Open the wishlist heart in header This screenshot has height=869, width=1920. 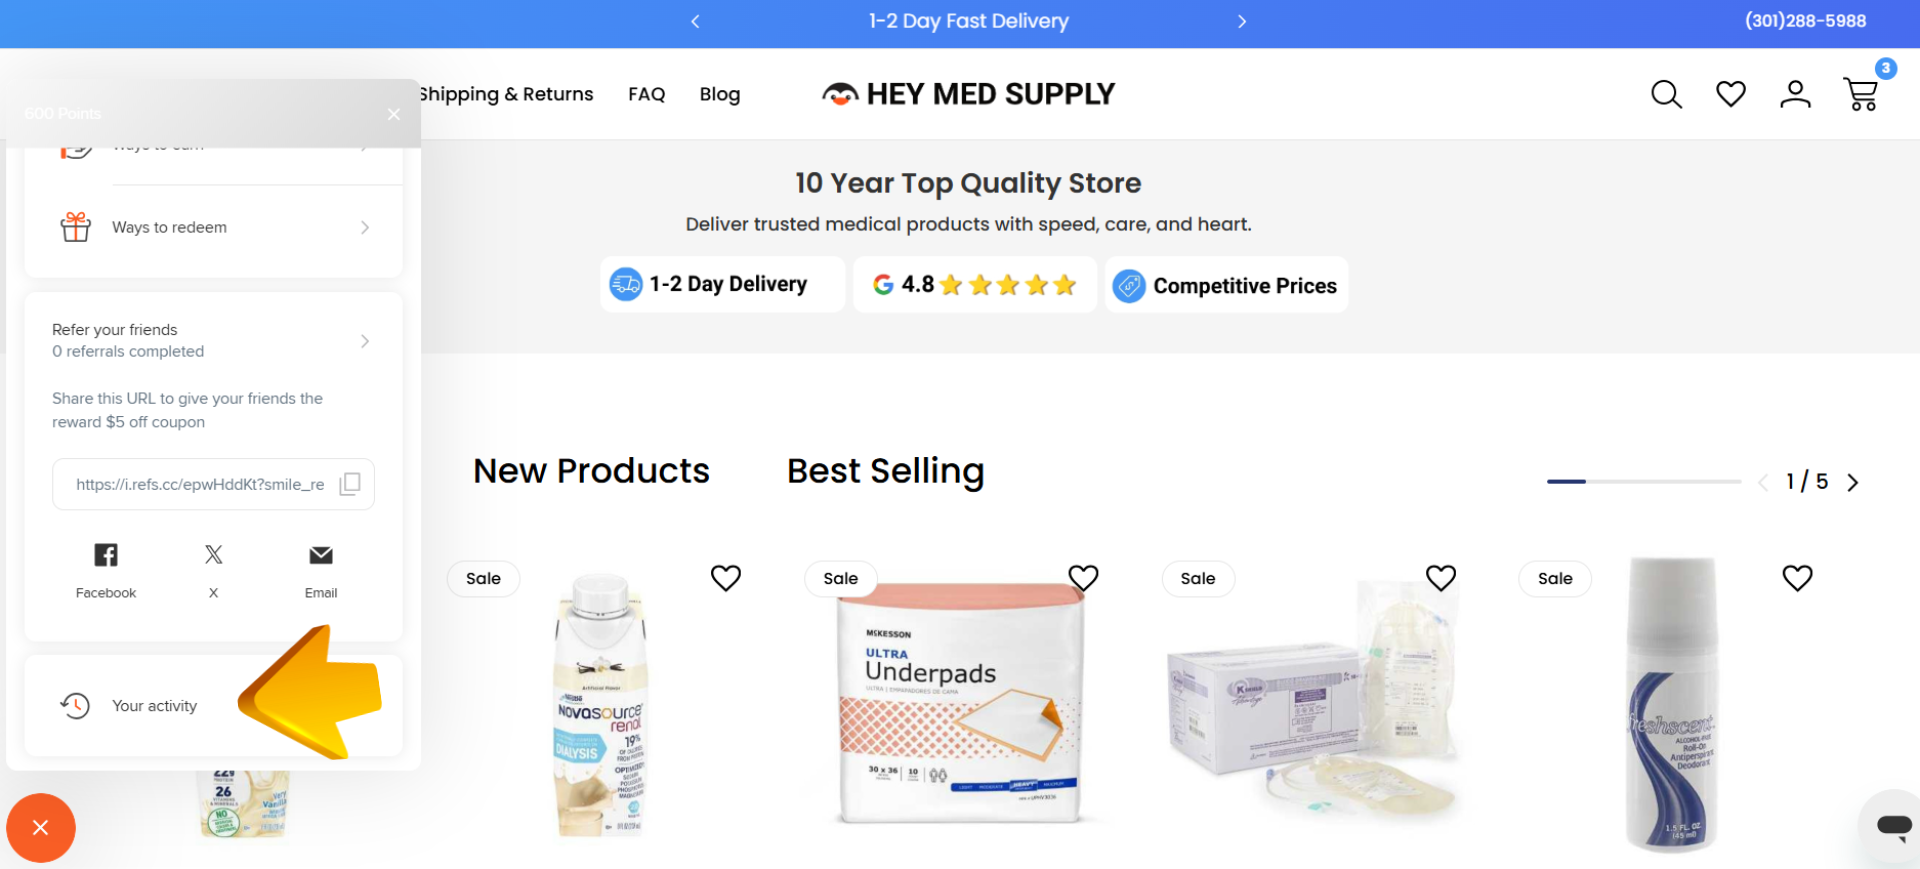(x=1731, y=94)
